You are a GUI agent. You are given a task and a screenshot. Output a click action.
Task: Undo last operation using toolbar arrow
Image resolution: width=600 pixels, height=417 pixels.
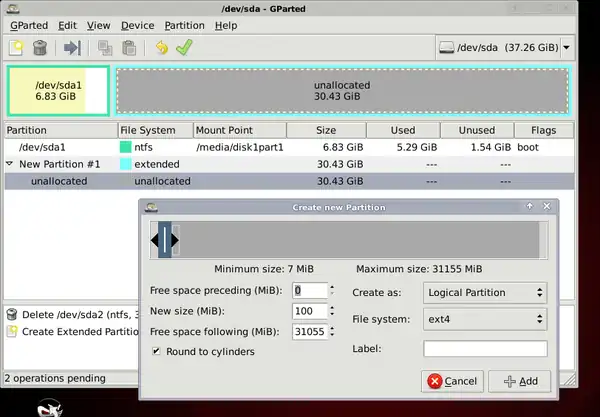[160, 47]
